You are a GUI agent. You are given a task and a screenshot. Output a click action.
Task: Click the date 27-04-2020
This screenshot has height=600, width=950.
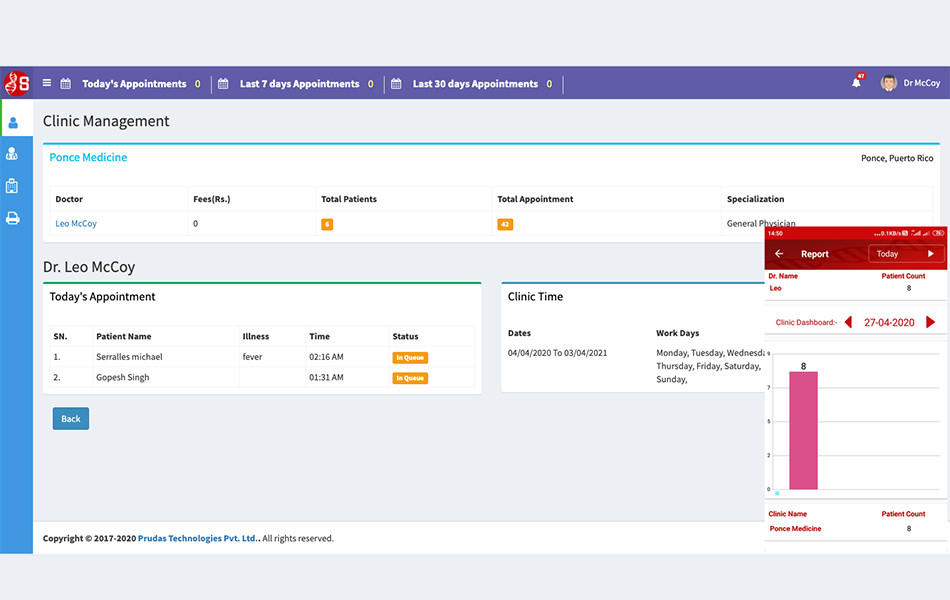tap(889, 322)
